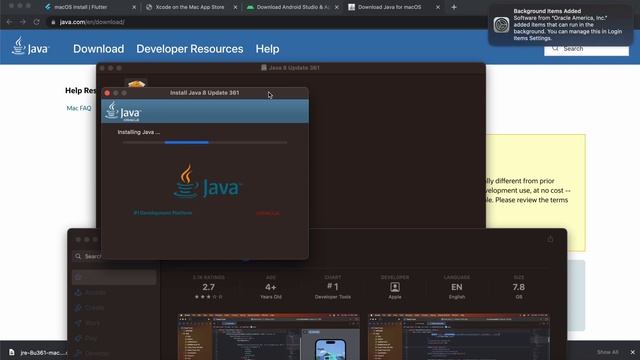Click the Java site search field

pos(586,49)
